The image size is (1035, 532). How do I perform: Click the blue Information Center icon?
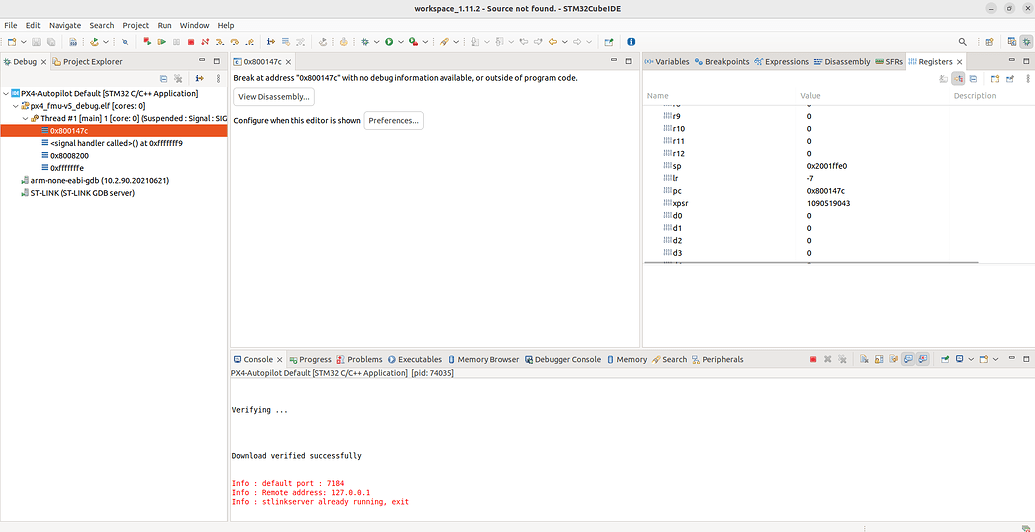pos(631,42)
